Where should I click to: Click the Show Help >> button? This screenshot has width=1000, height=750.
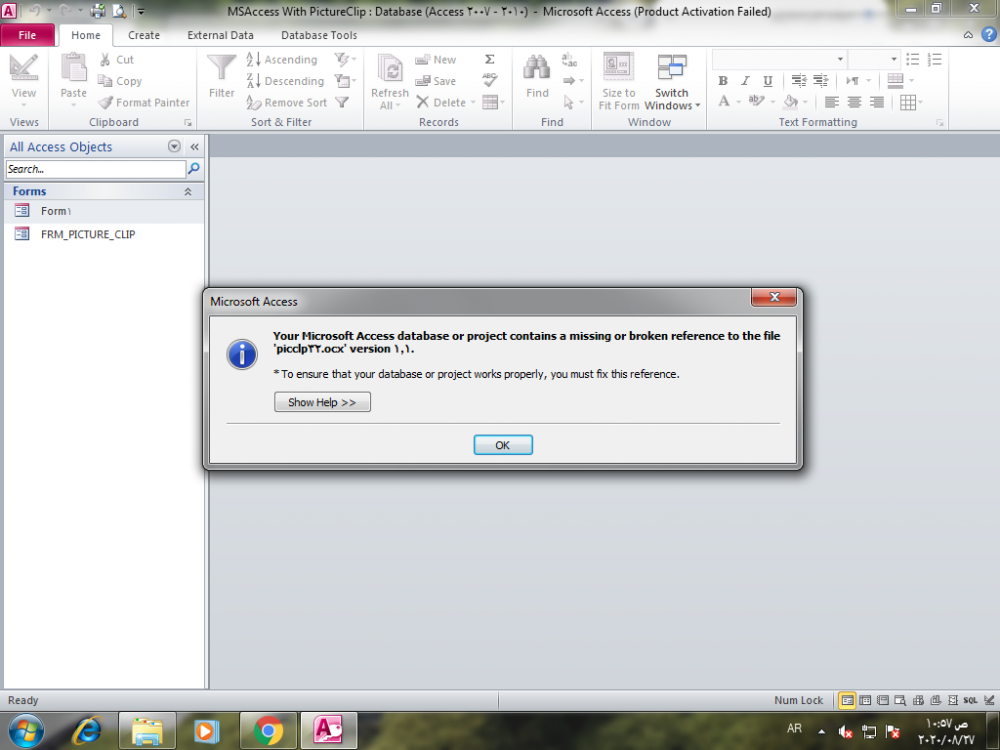322,402
